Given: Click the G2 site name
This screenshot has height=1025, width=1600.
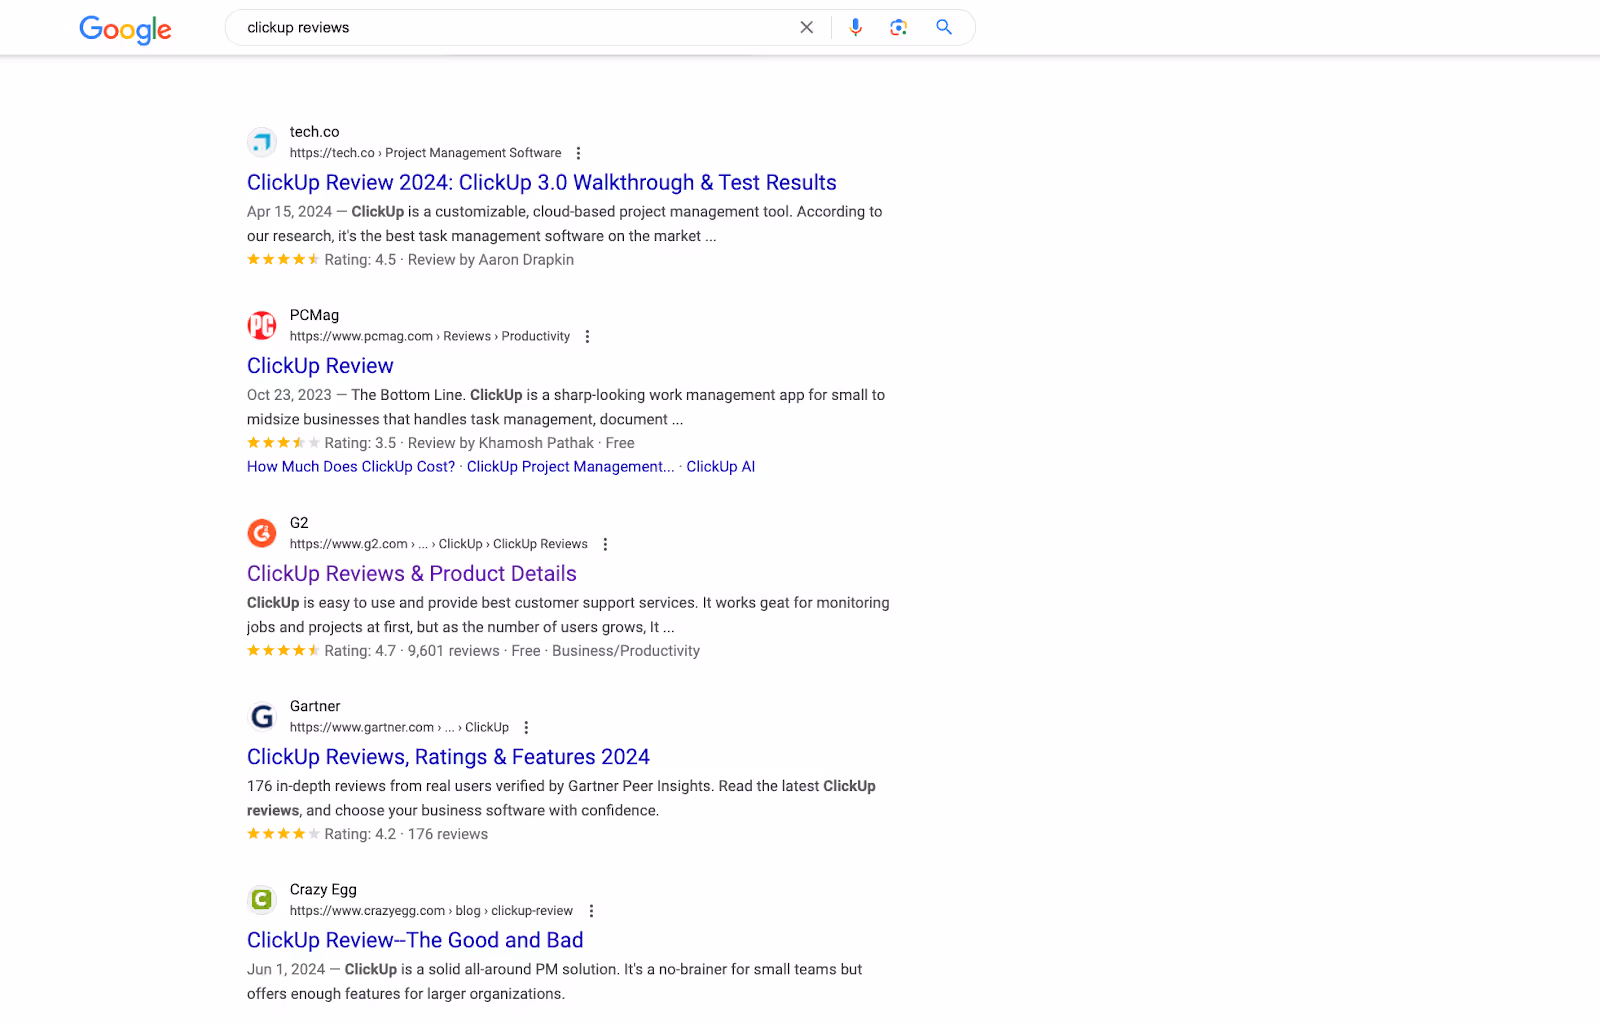Looking at the screenshot, I should [299, 523].
